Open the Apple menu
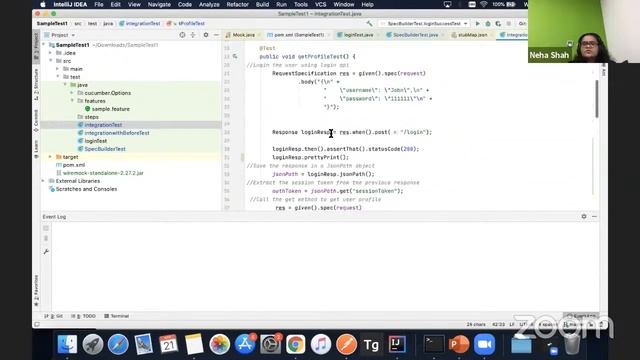This screenshot has height=360, width=640. [43, 4]
